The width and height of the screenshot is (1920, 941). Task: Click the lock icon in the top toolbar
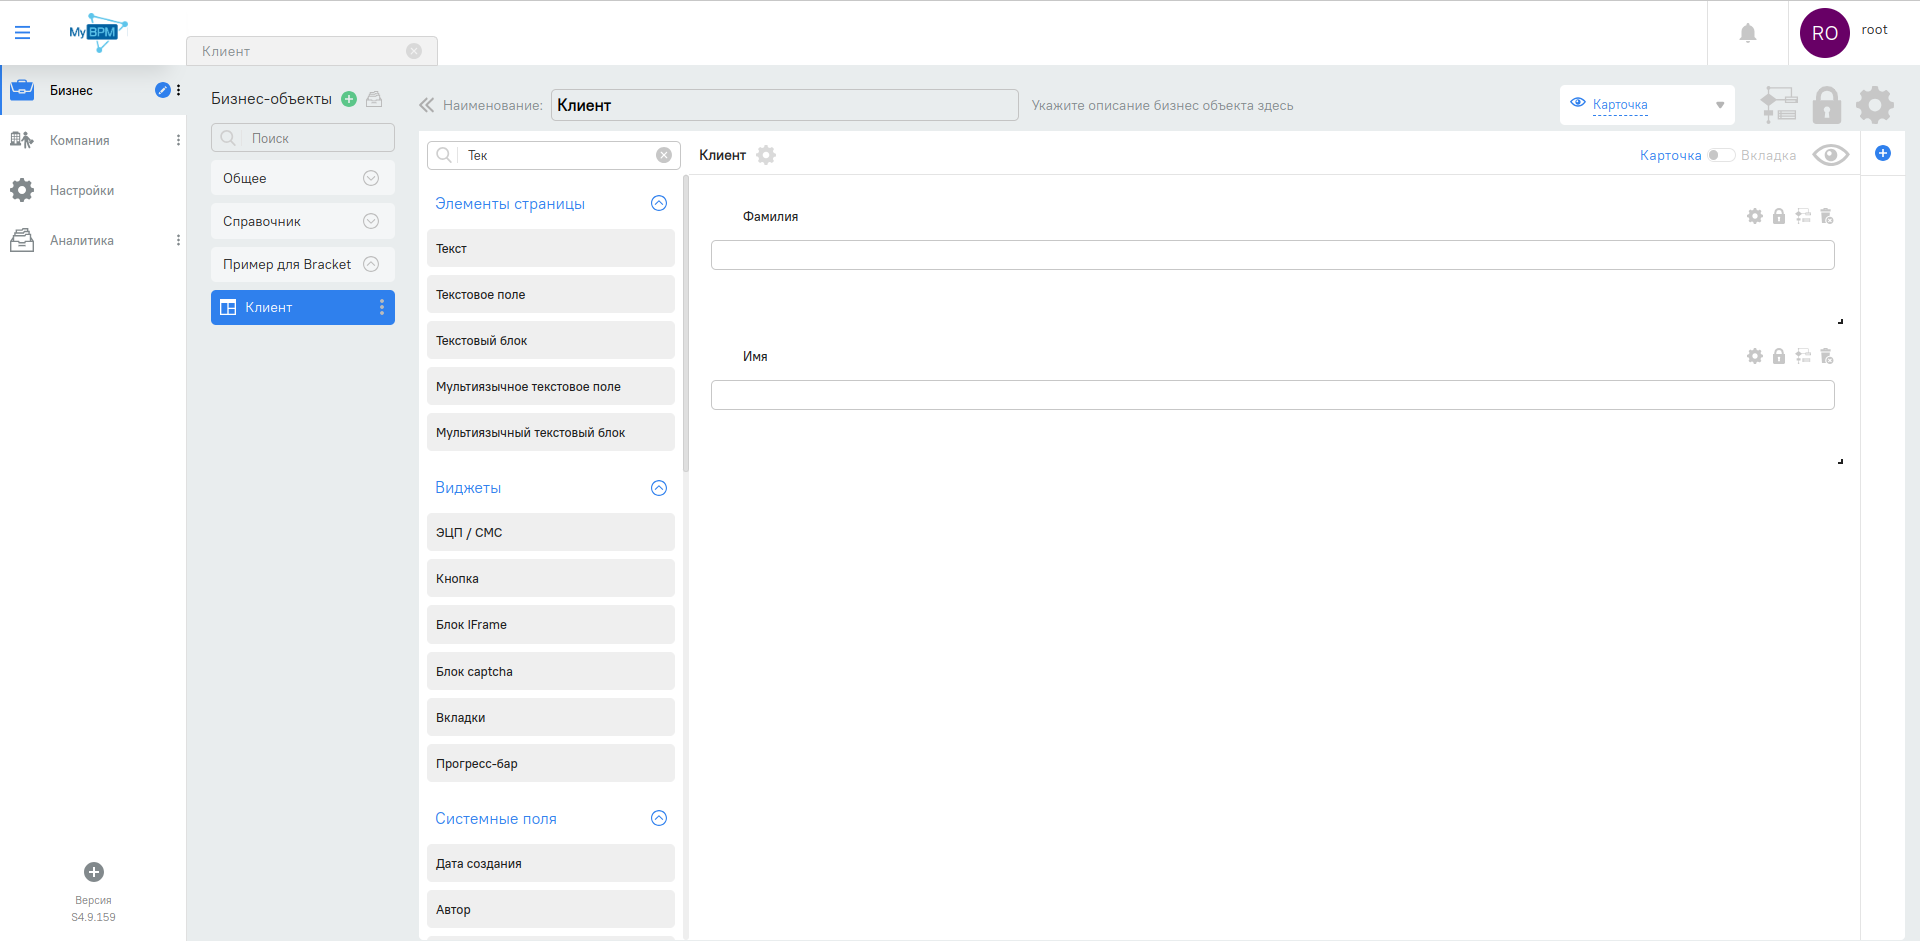coord(1826,105)
